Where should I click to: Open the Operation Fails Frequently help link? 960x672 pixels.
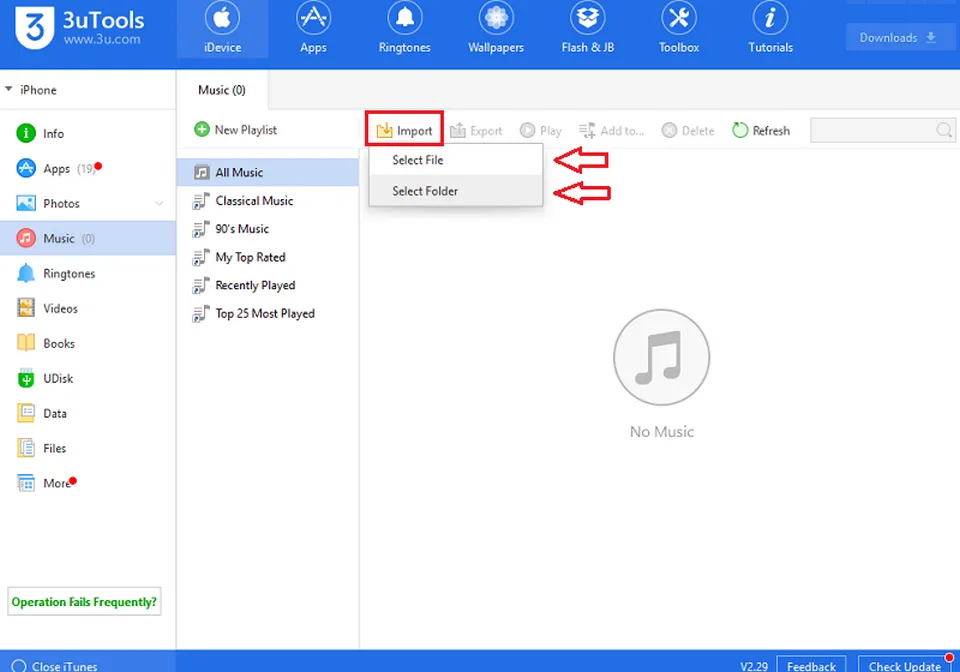(84, 601)
